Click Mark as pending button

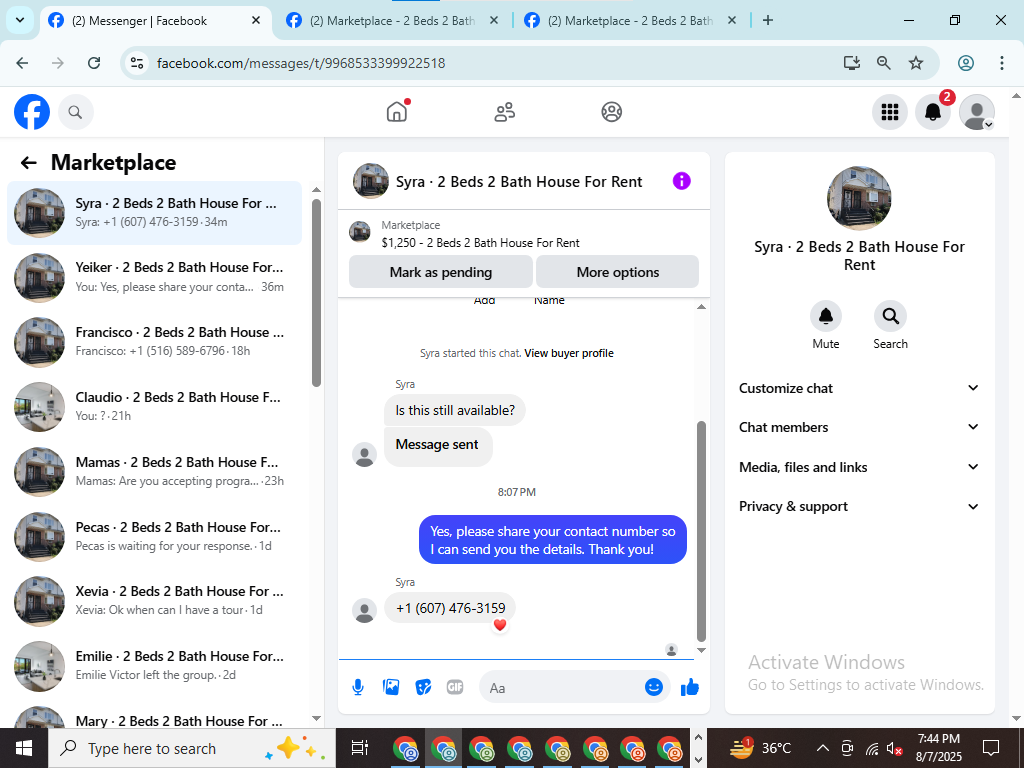pos(441,272)
